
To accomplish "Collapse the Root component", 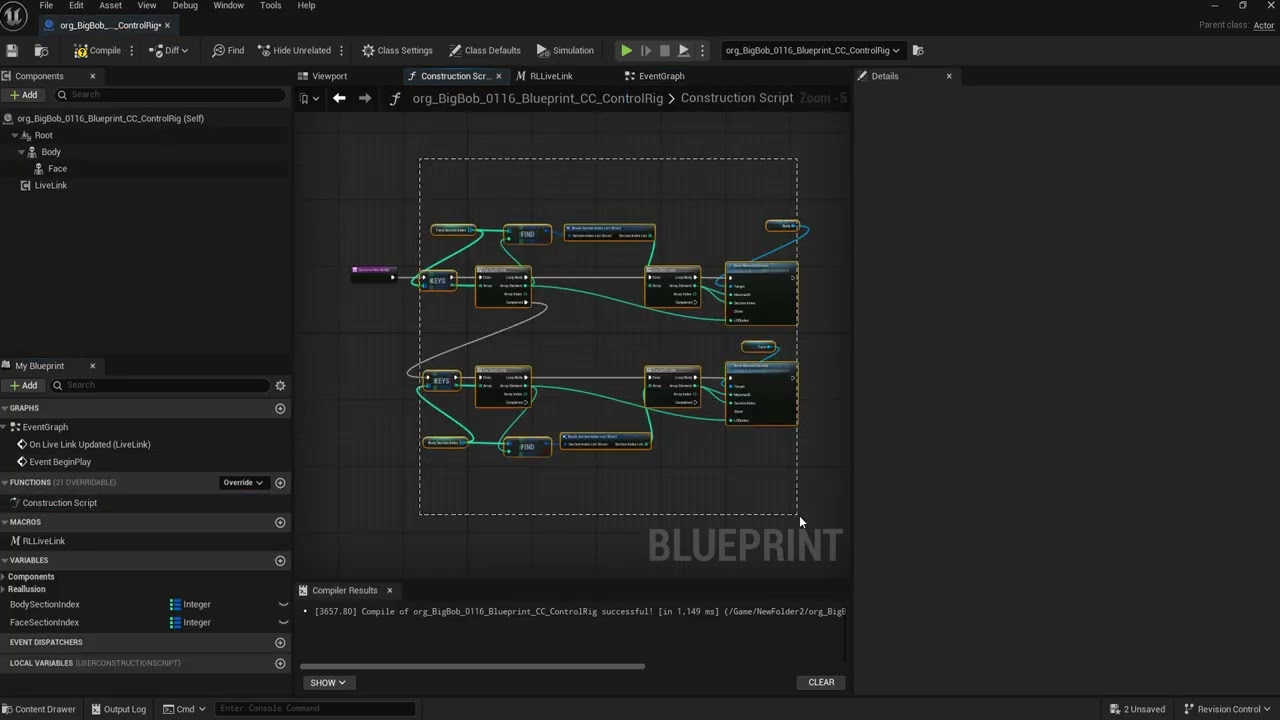I will [x=16, y=136].
